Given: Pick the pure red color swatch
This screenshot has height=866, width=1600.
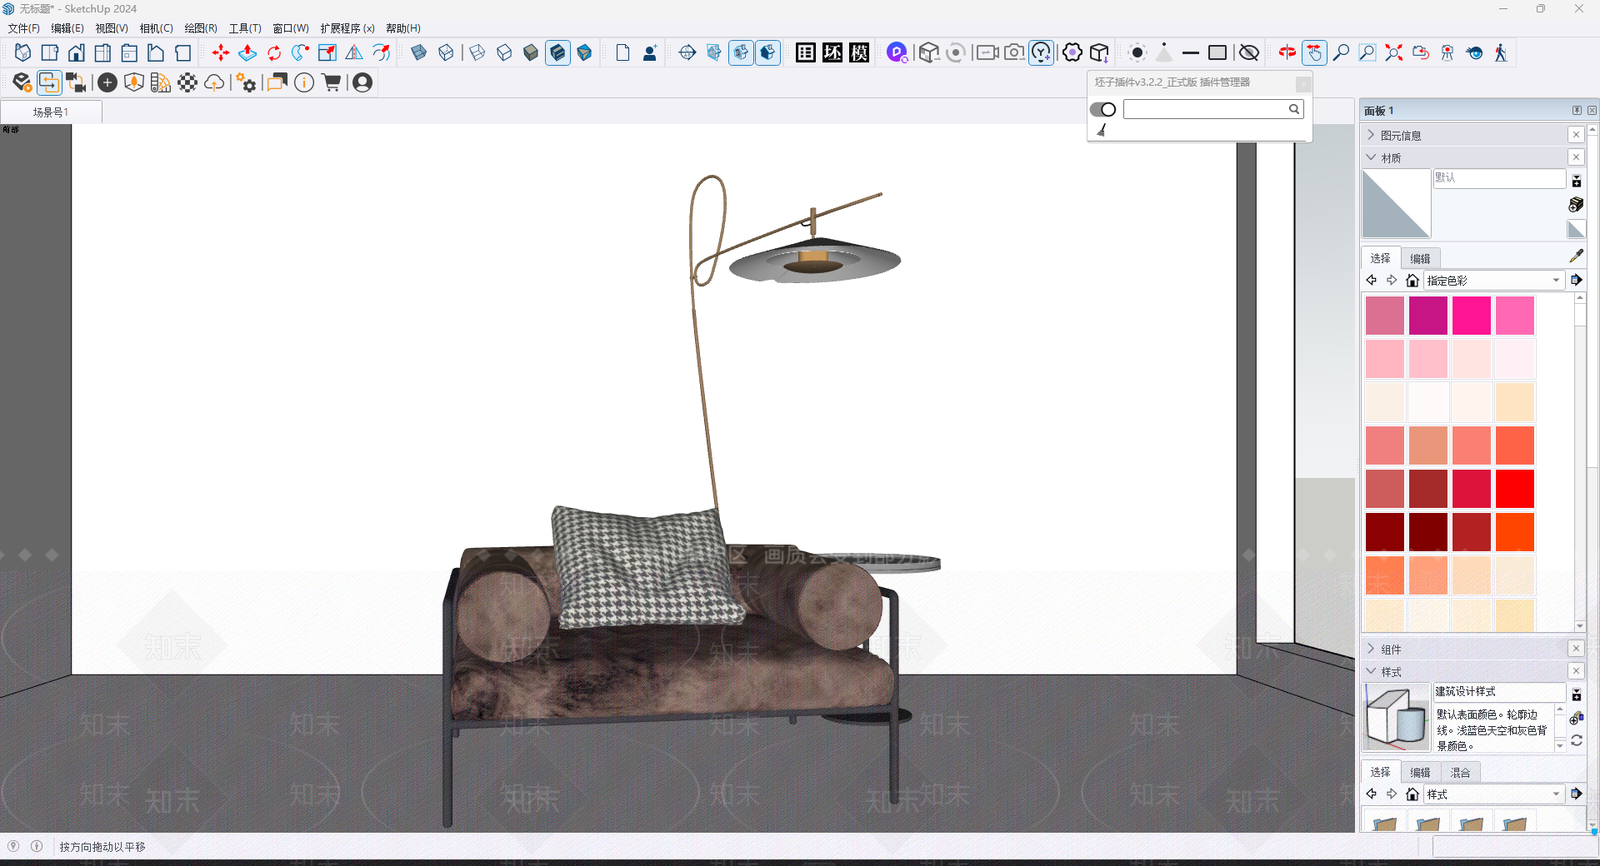Looking at the screenshot, I should tap(1515, 489).
